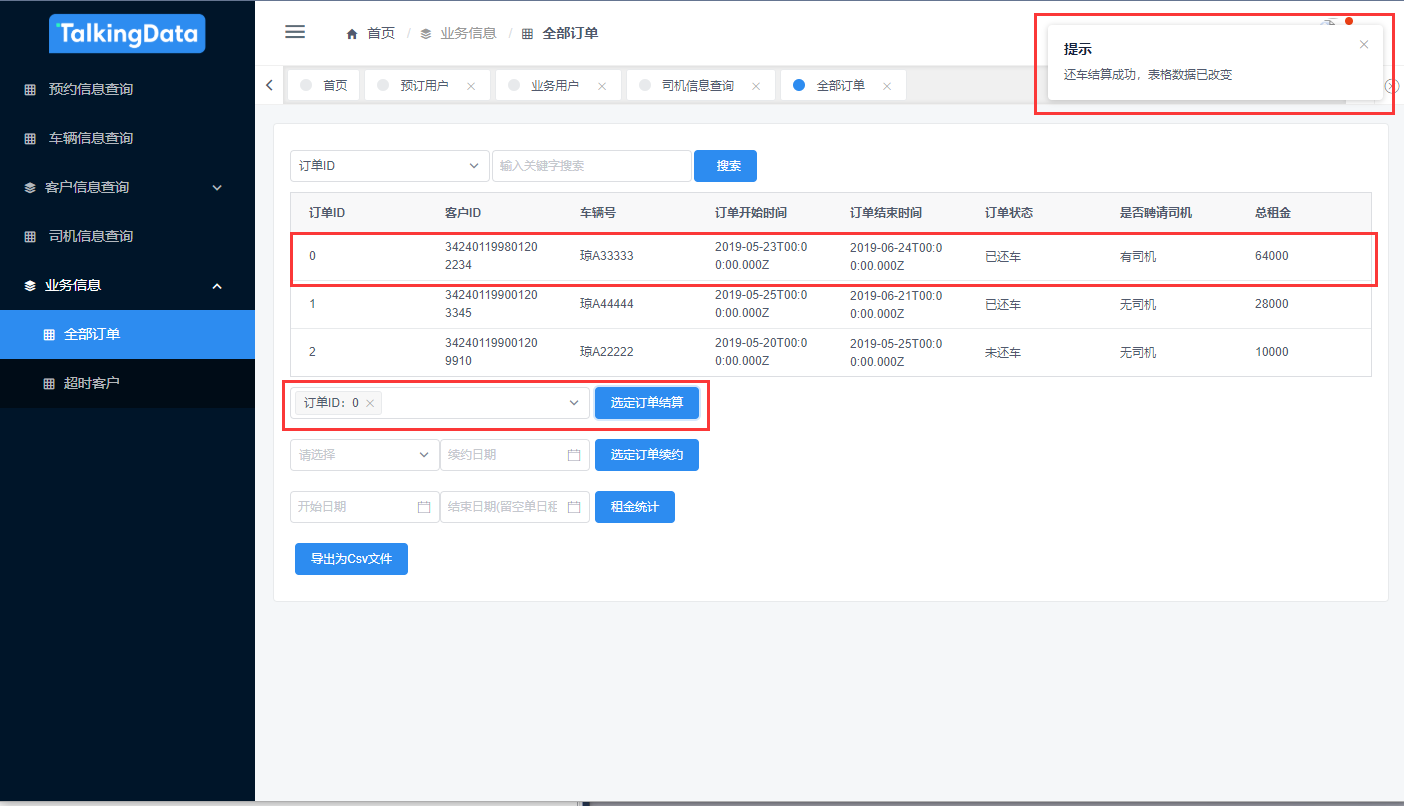Remove the 订单ID: 0 tag
1404x806 pixels.
coord(370,403)
